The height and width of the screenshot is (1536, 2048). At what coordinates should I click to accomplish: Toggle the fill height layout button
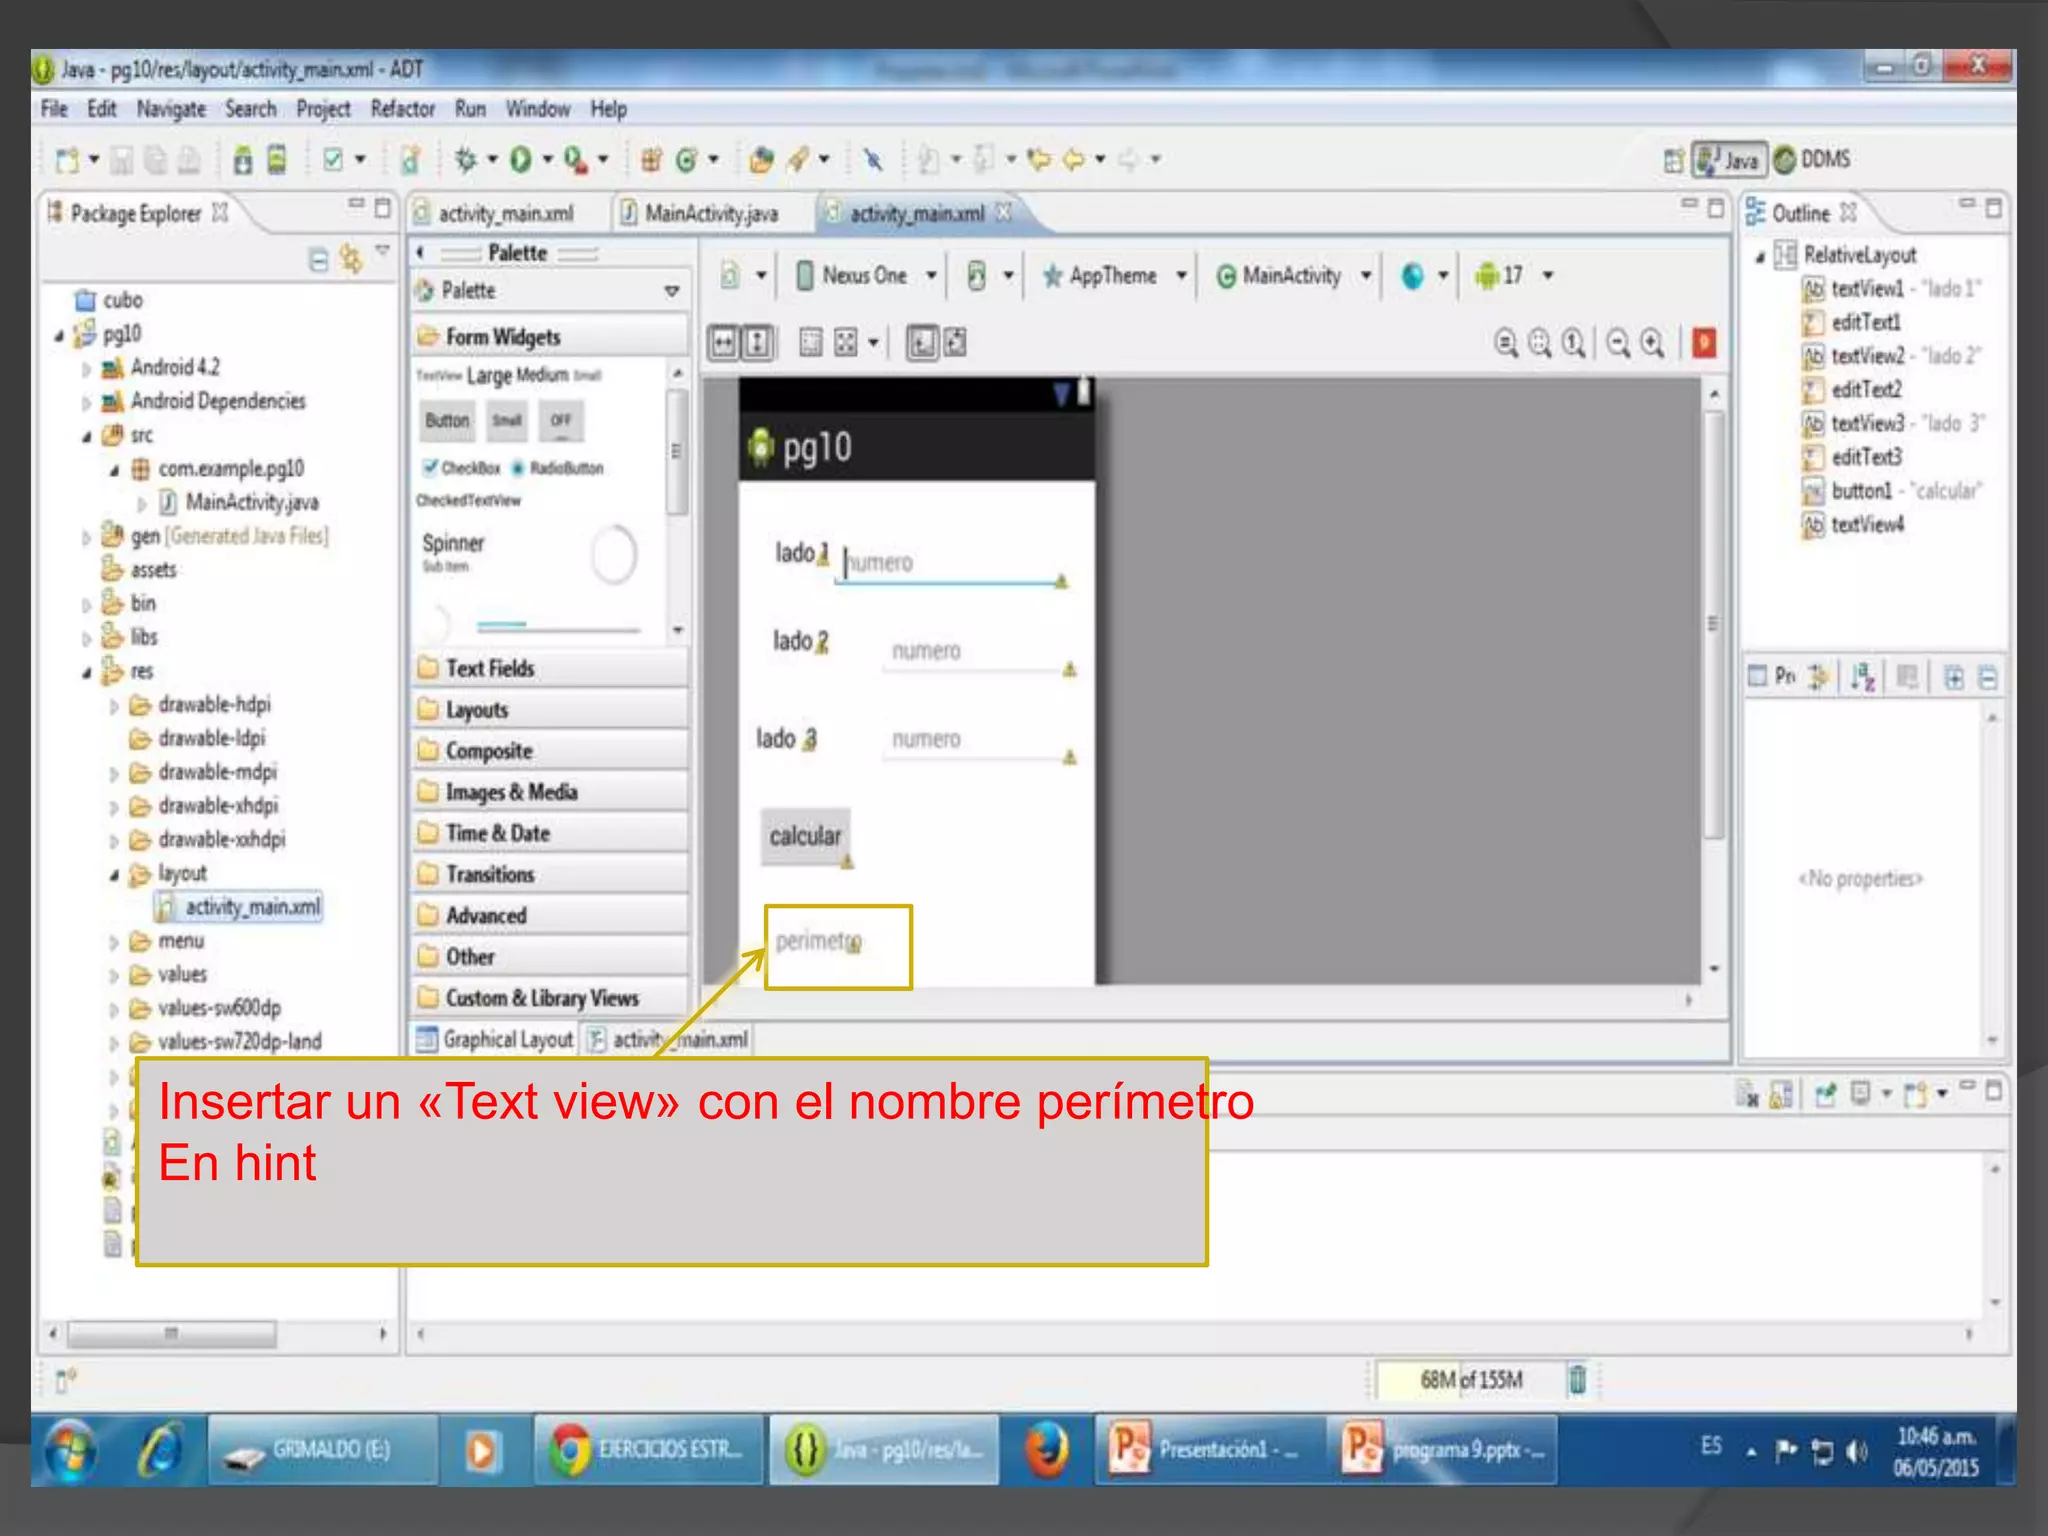[758, 343]
